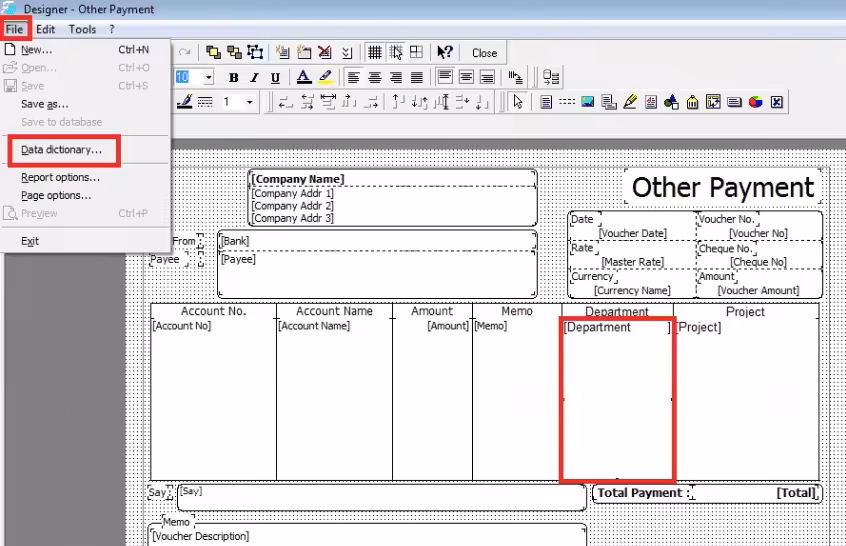Set text alignment to left
Screen dimensions: 846x546
pyautogui.click(x=353, y=78)
